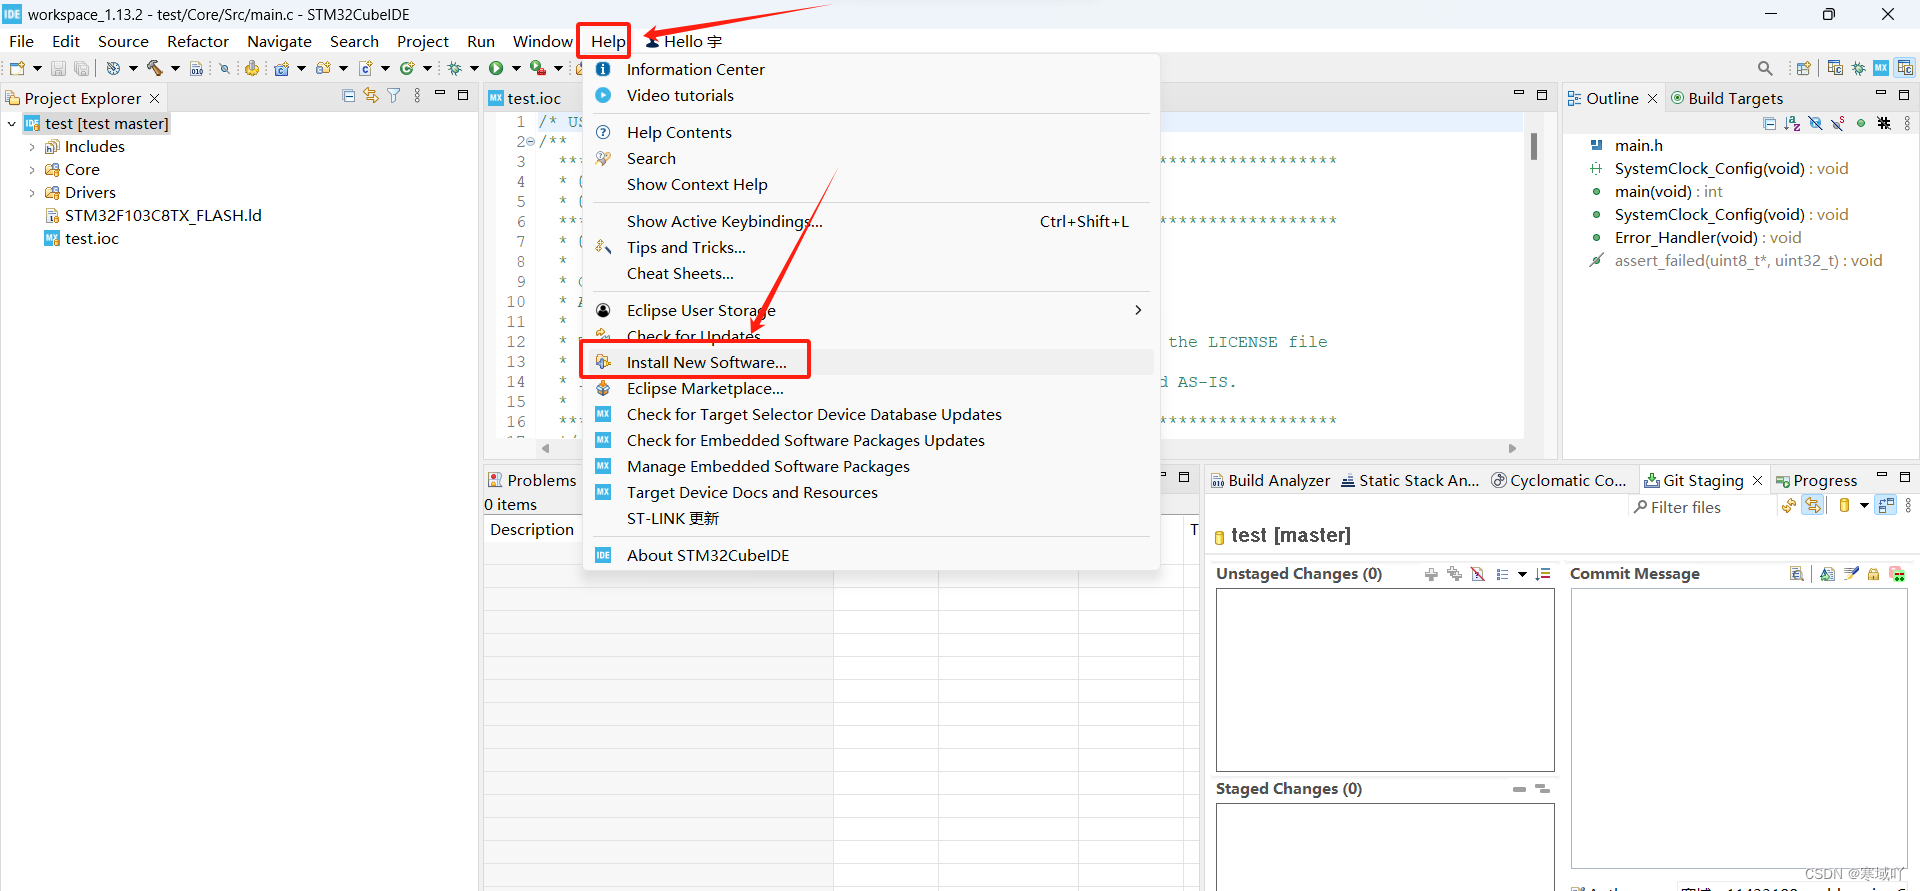The image size is (1920, 891).
Task: Click the Sign-off icon in Commit Message
Action: click(1851, 574)
